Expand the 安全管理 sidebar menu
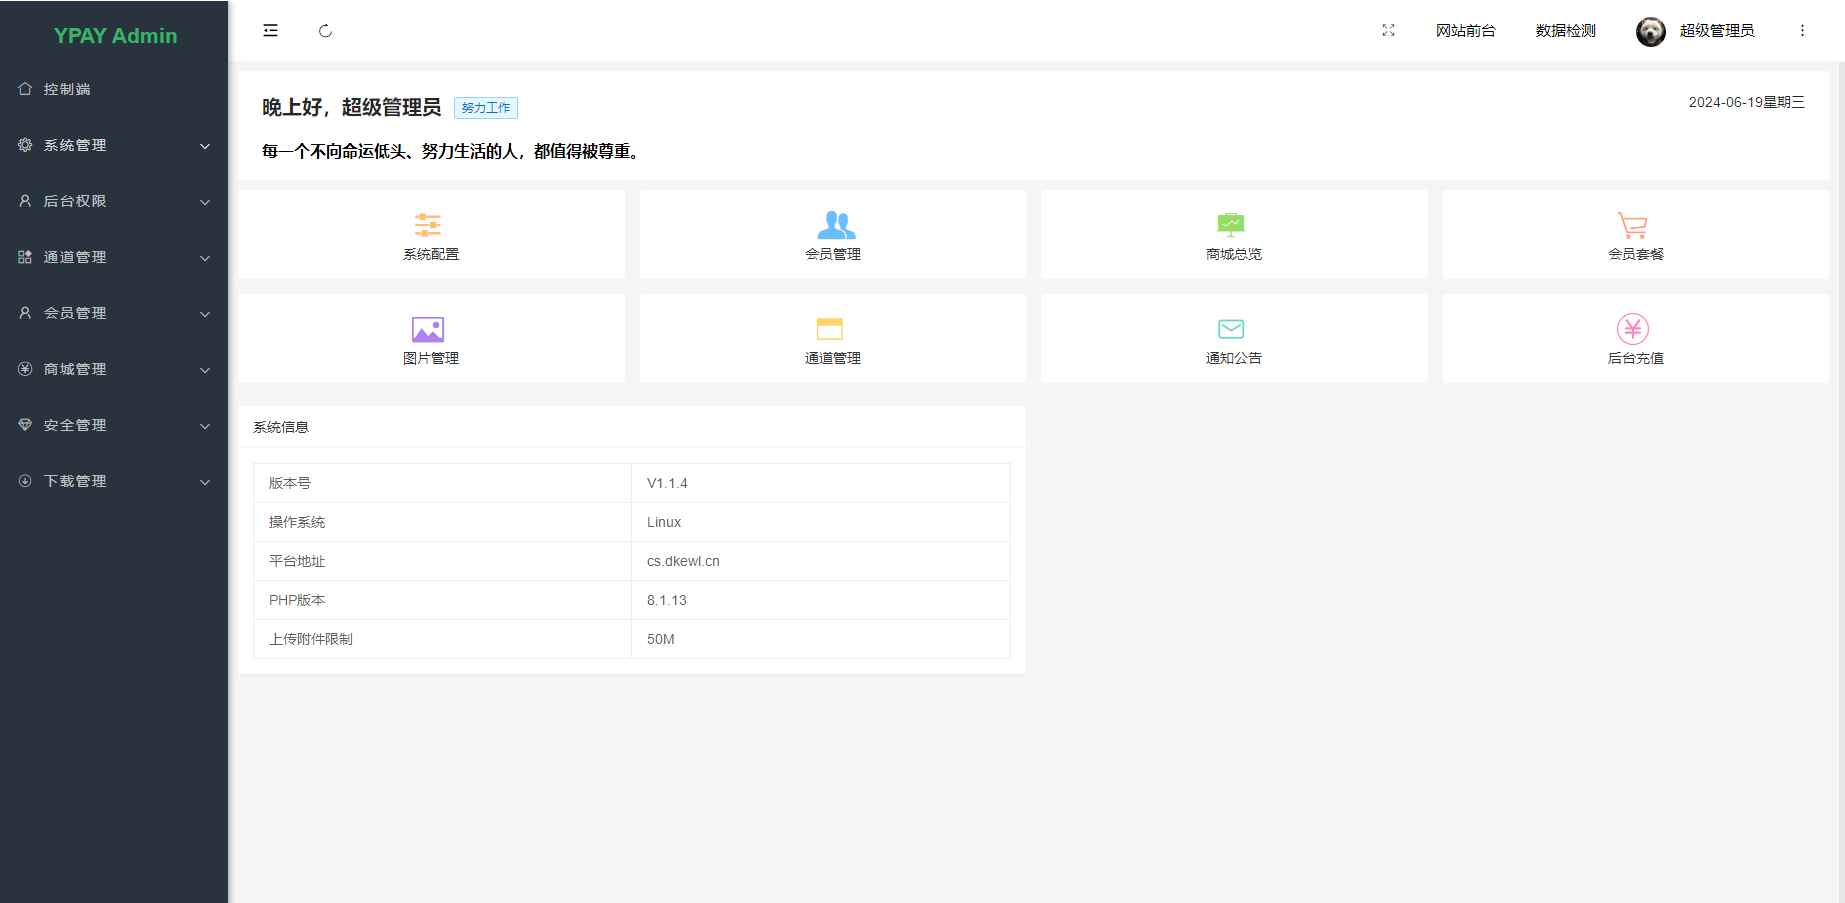 pyautogui.click(x=114, y=425)
